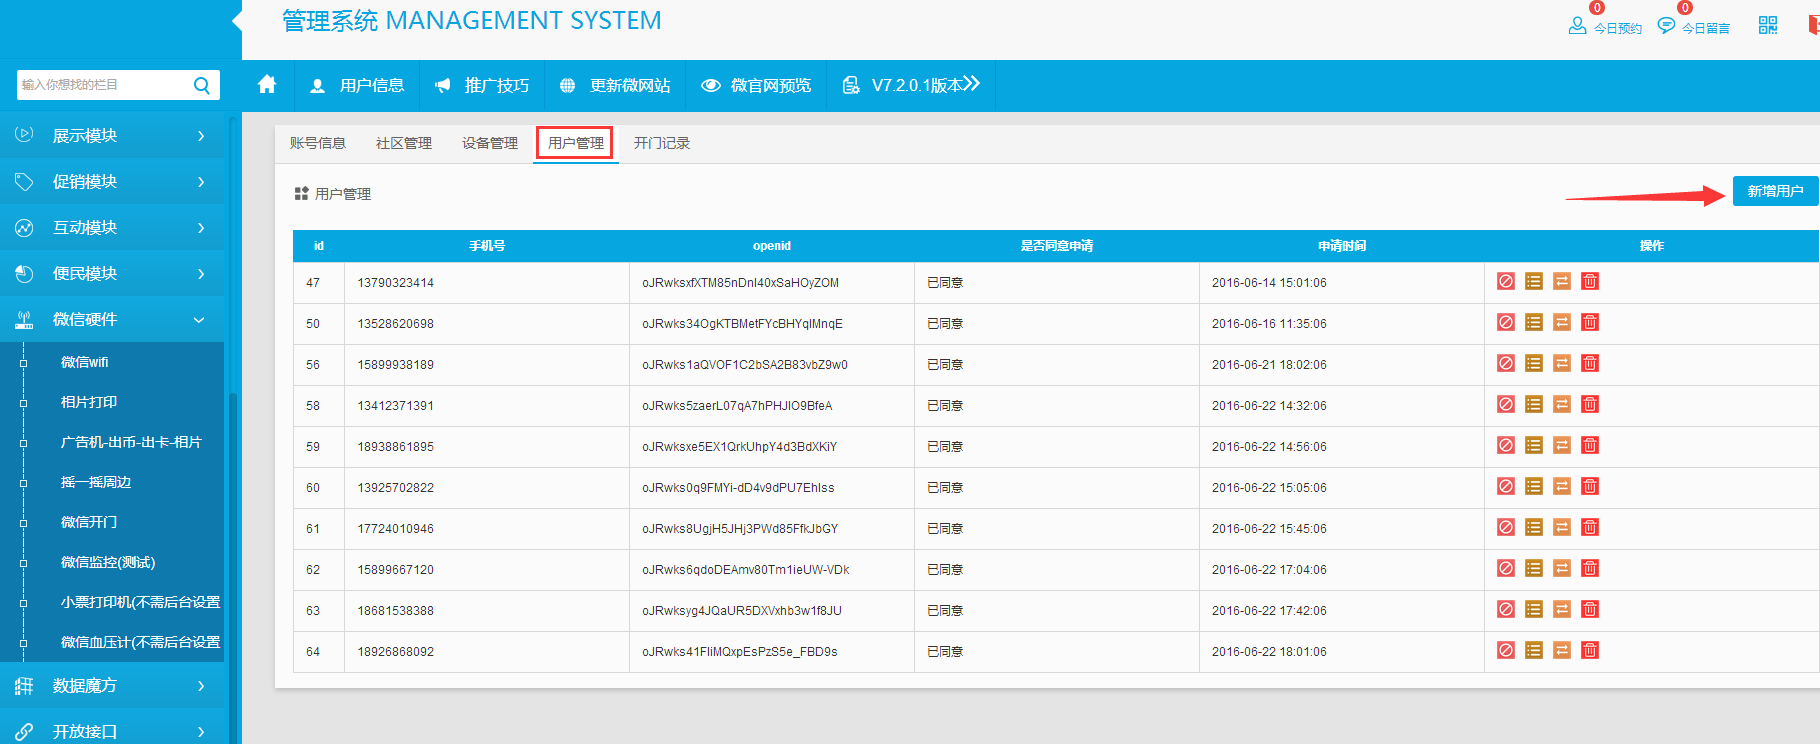Switch to 开门记录 tab
The height and width of the screenshot is (744, 1820).
(x=662, y=143)
